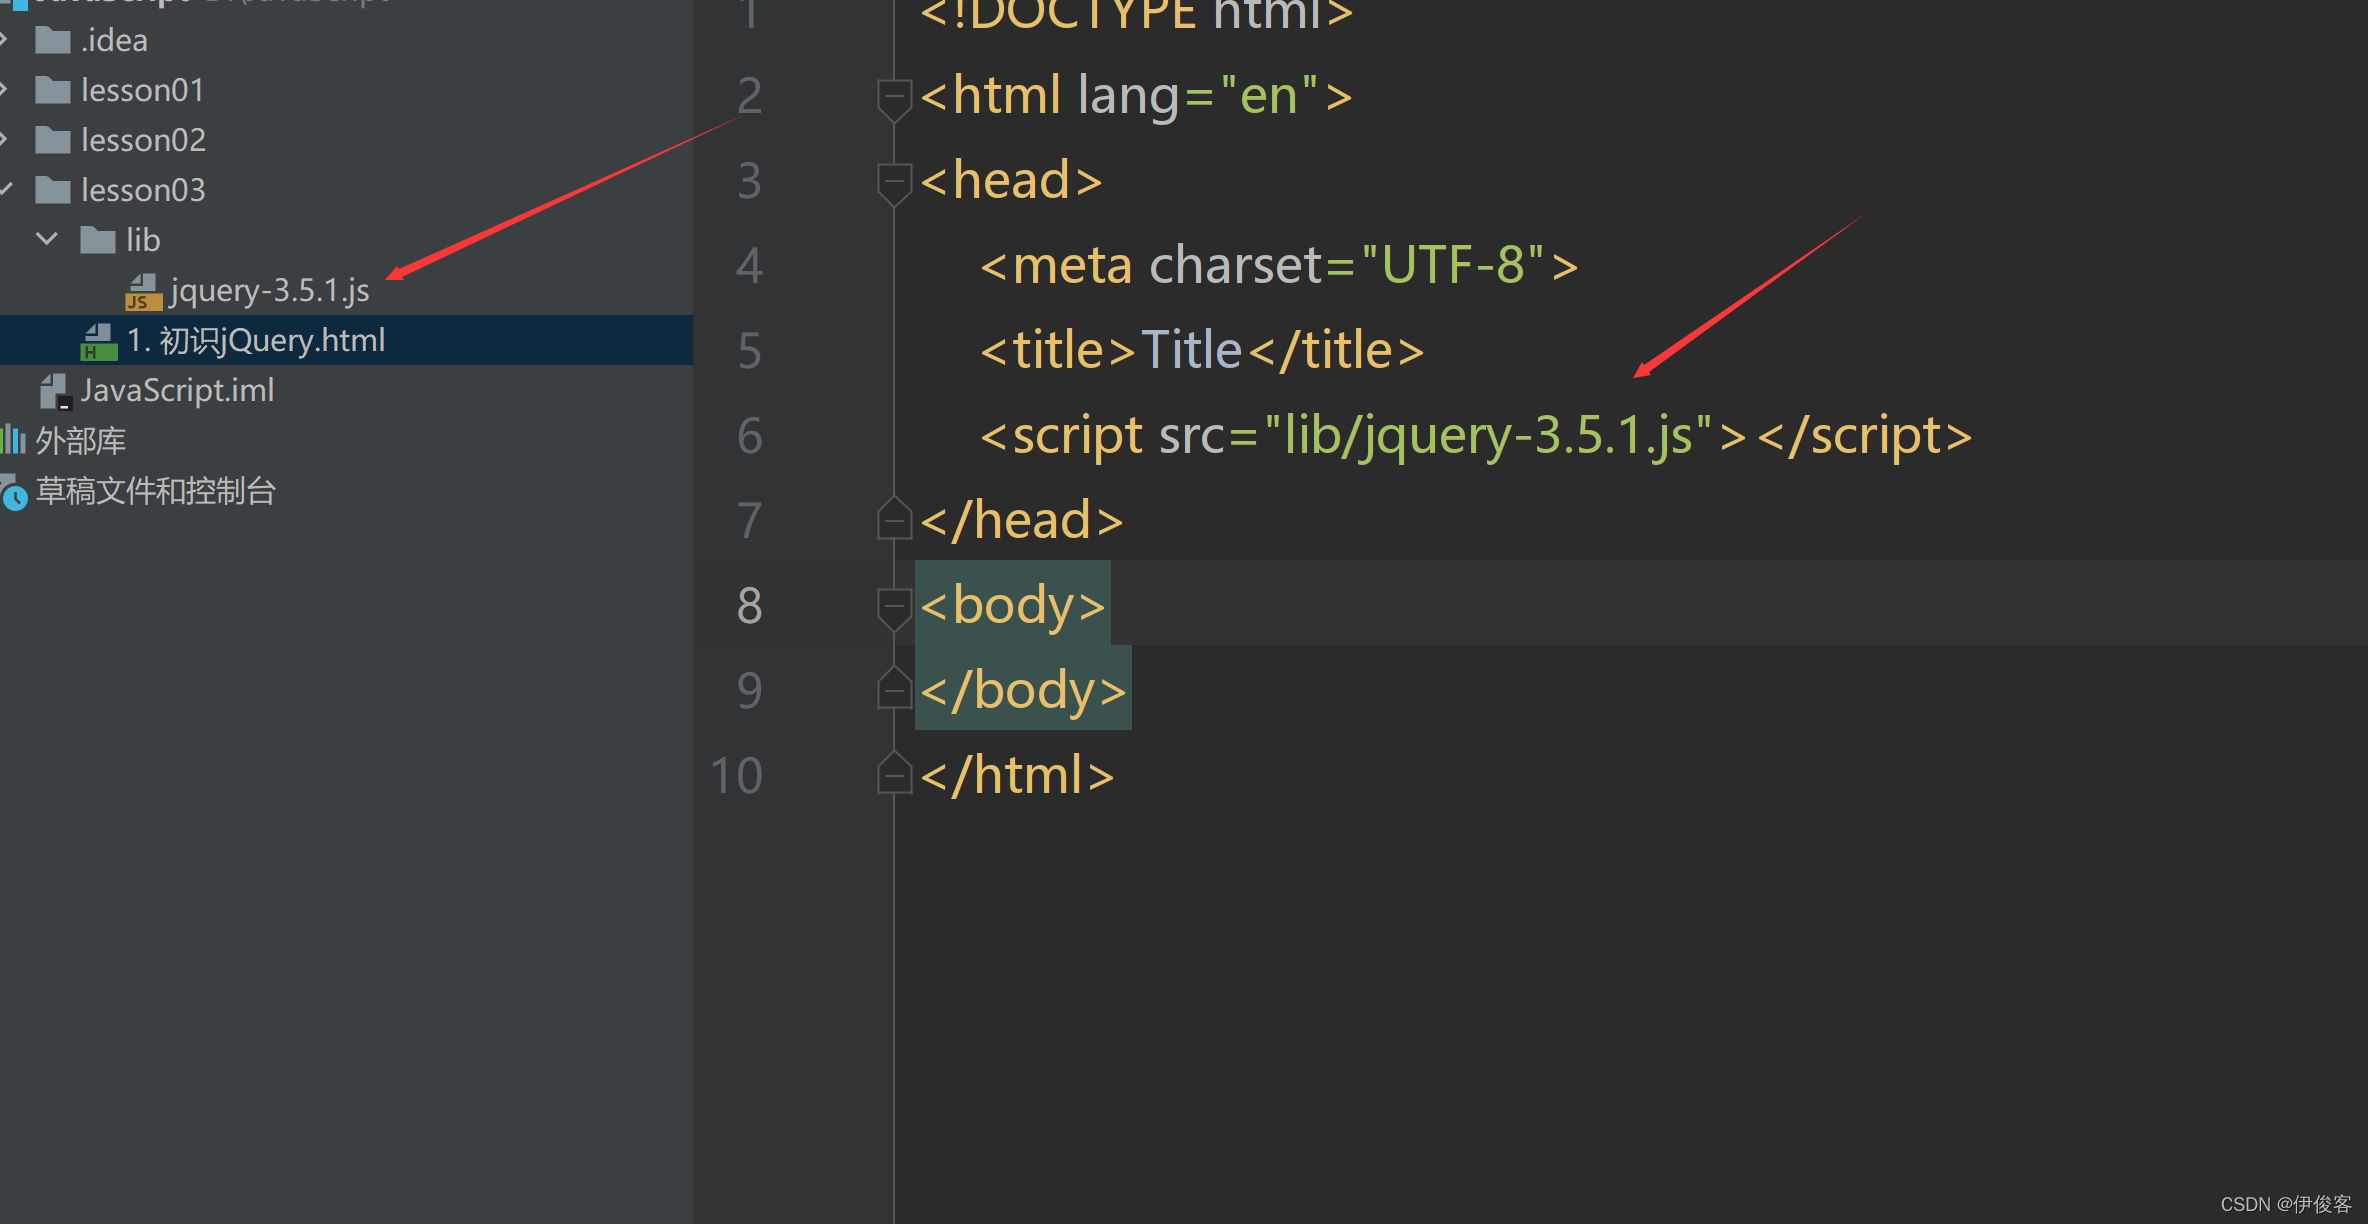Click line number 3 in gutter

[750, 181]
